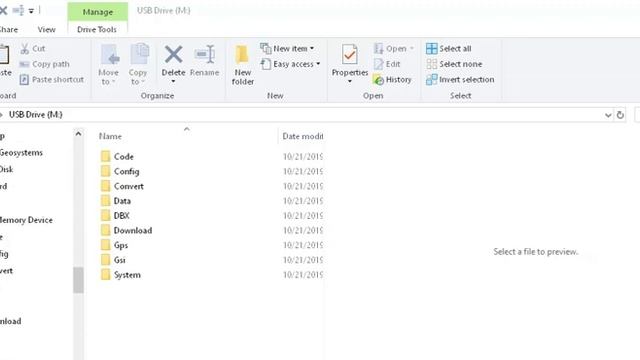Click the Rename icon

(204, 54)
